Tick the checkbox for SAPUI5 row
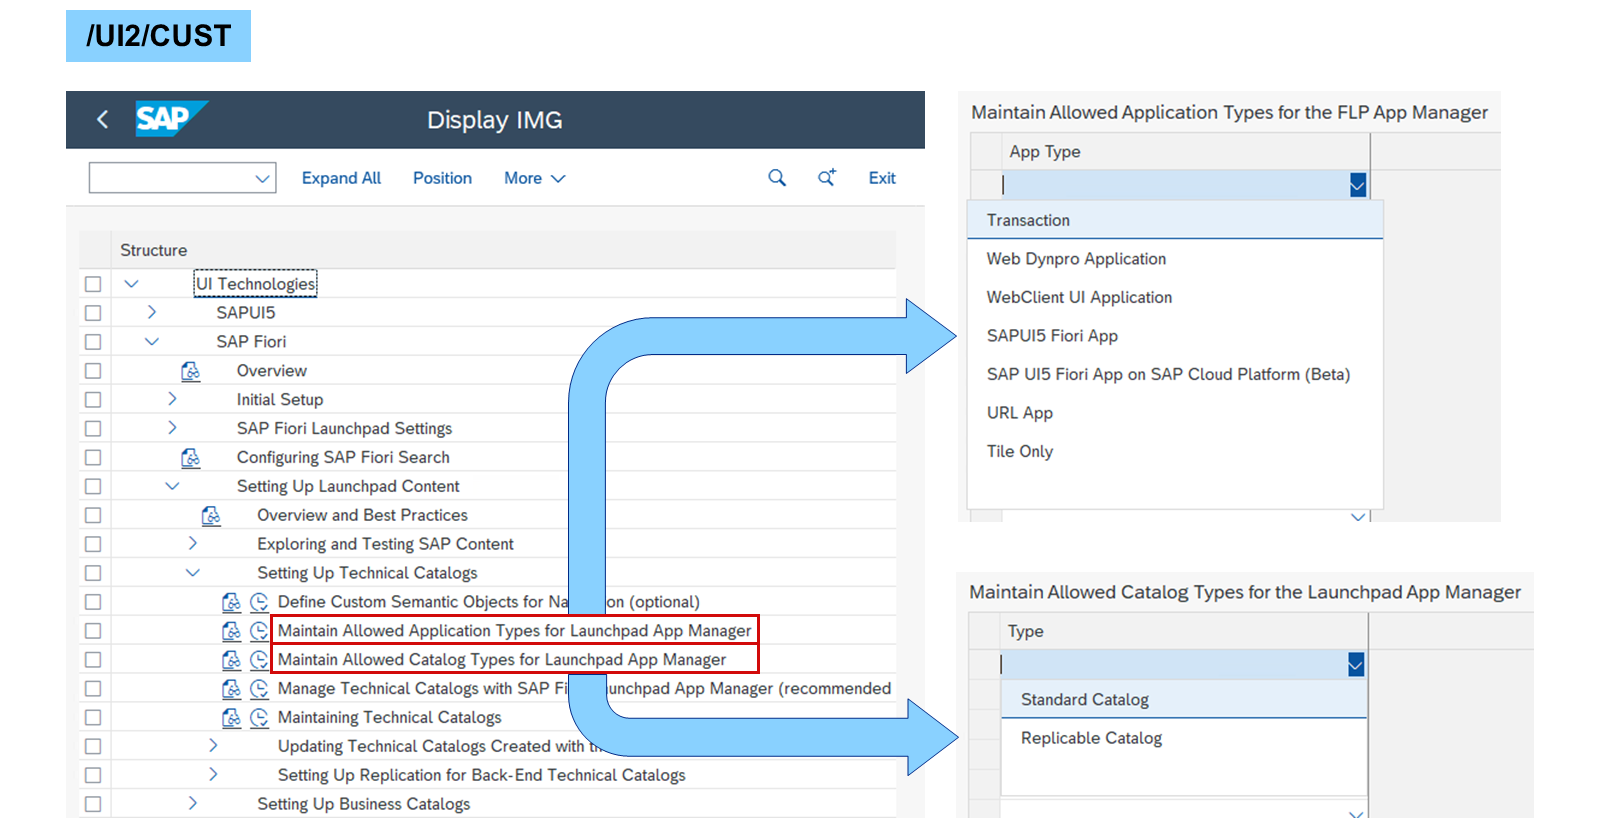The image size is (1600, 828). tap(93, 313)
